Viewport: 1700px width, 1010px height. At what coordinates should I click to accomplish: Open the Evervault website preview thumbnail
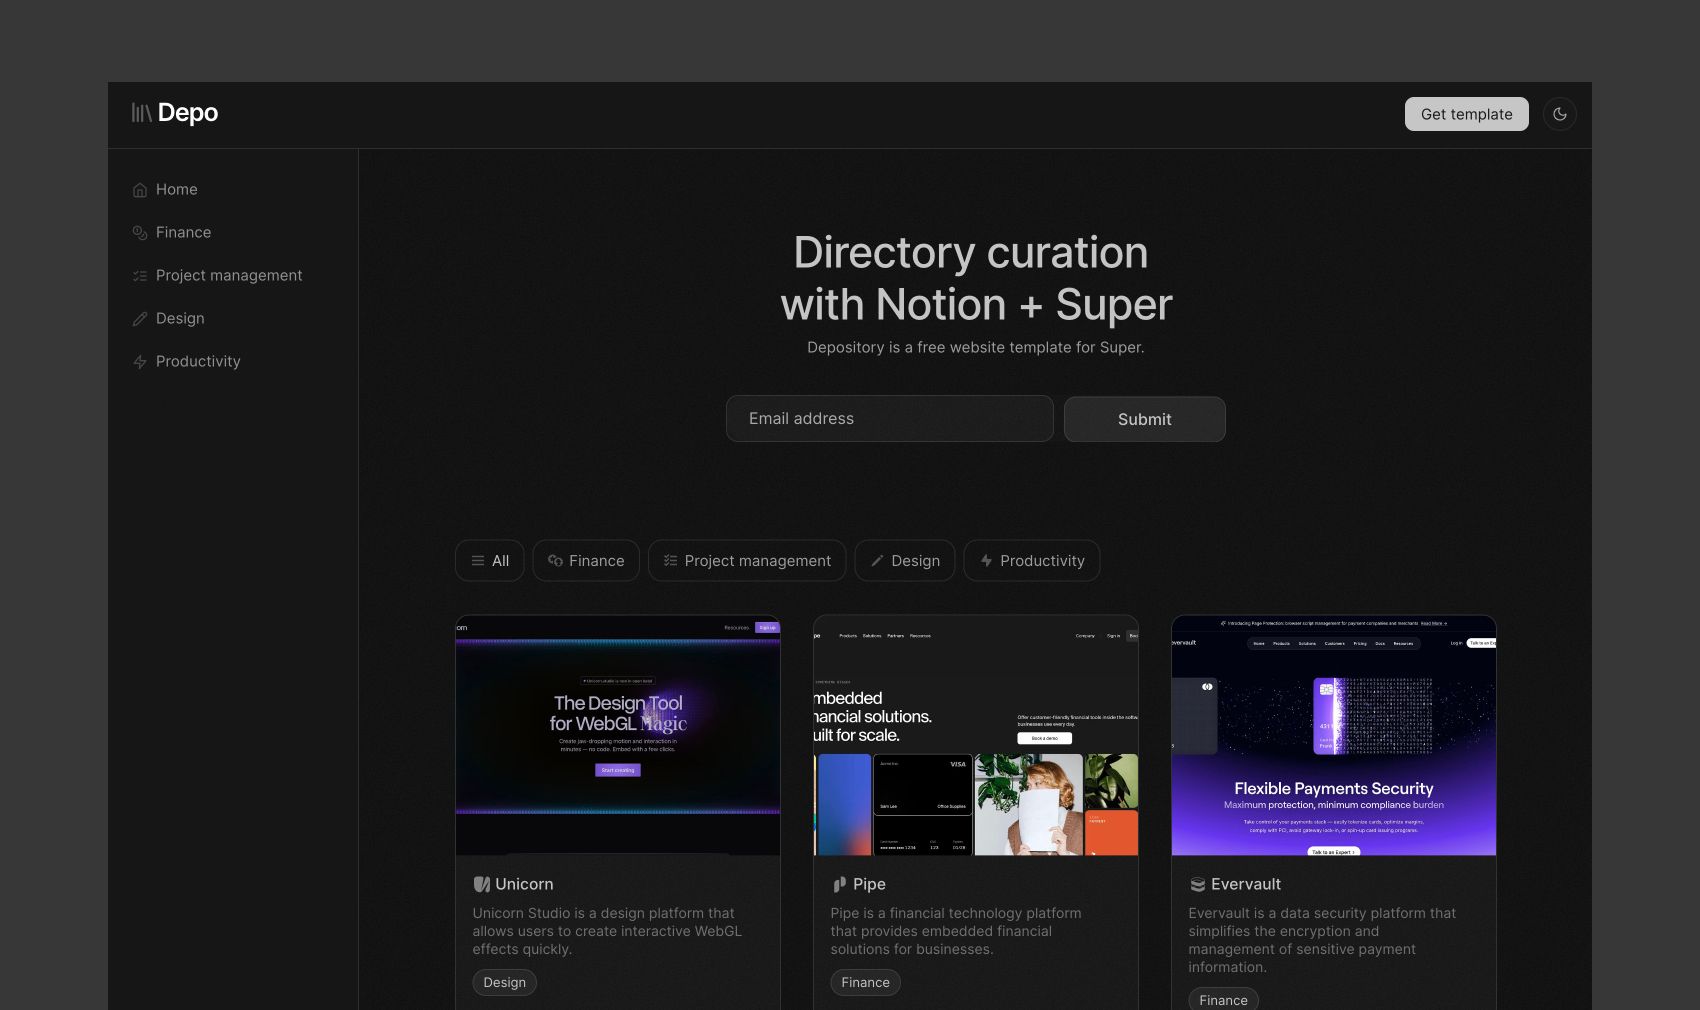pyautogui.click(x=1334, y=736)
